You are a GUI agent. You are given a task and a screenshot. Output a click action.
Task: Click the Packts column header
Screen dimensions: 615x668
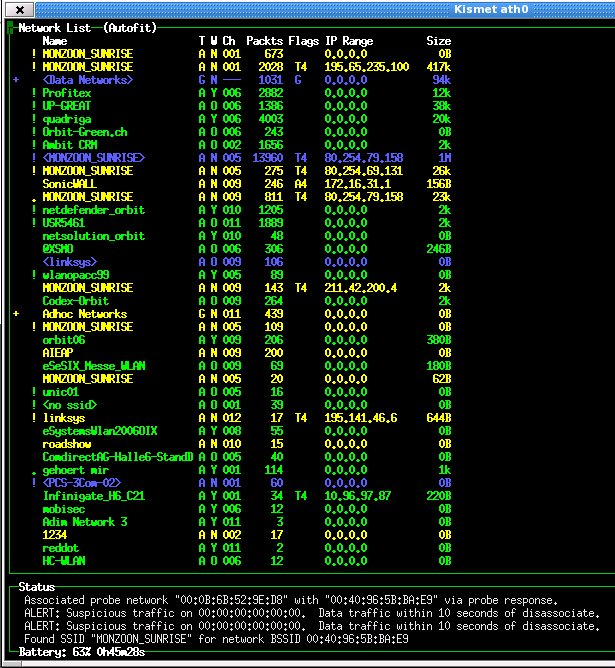264,41
